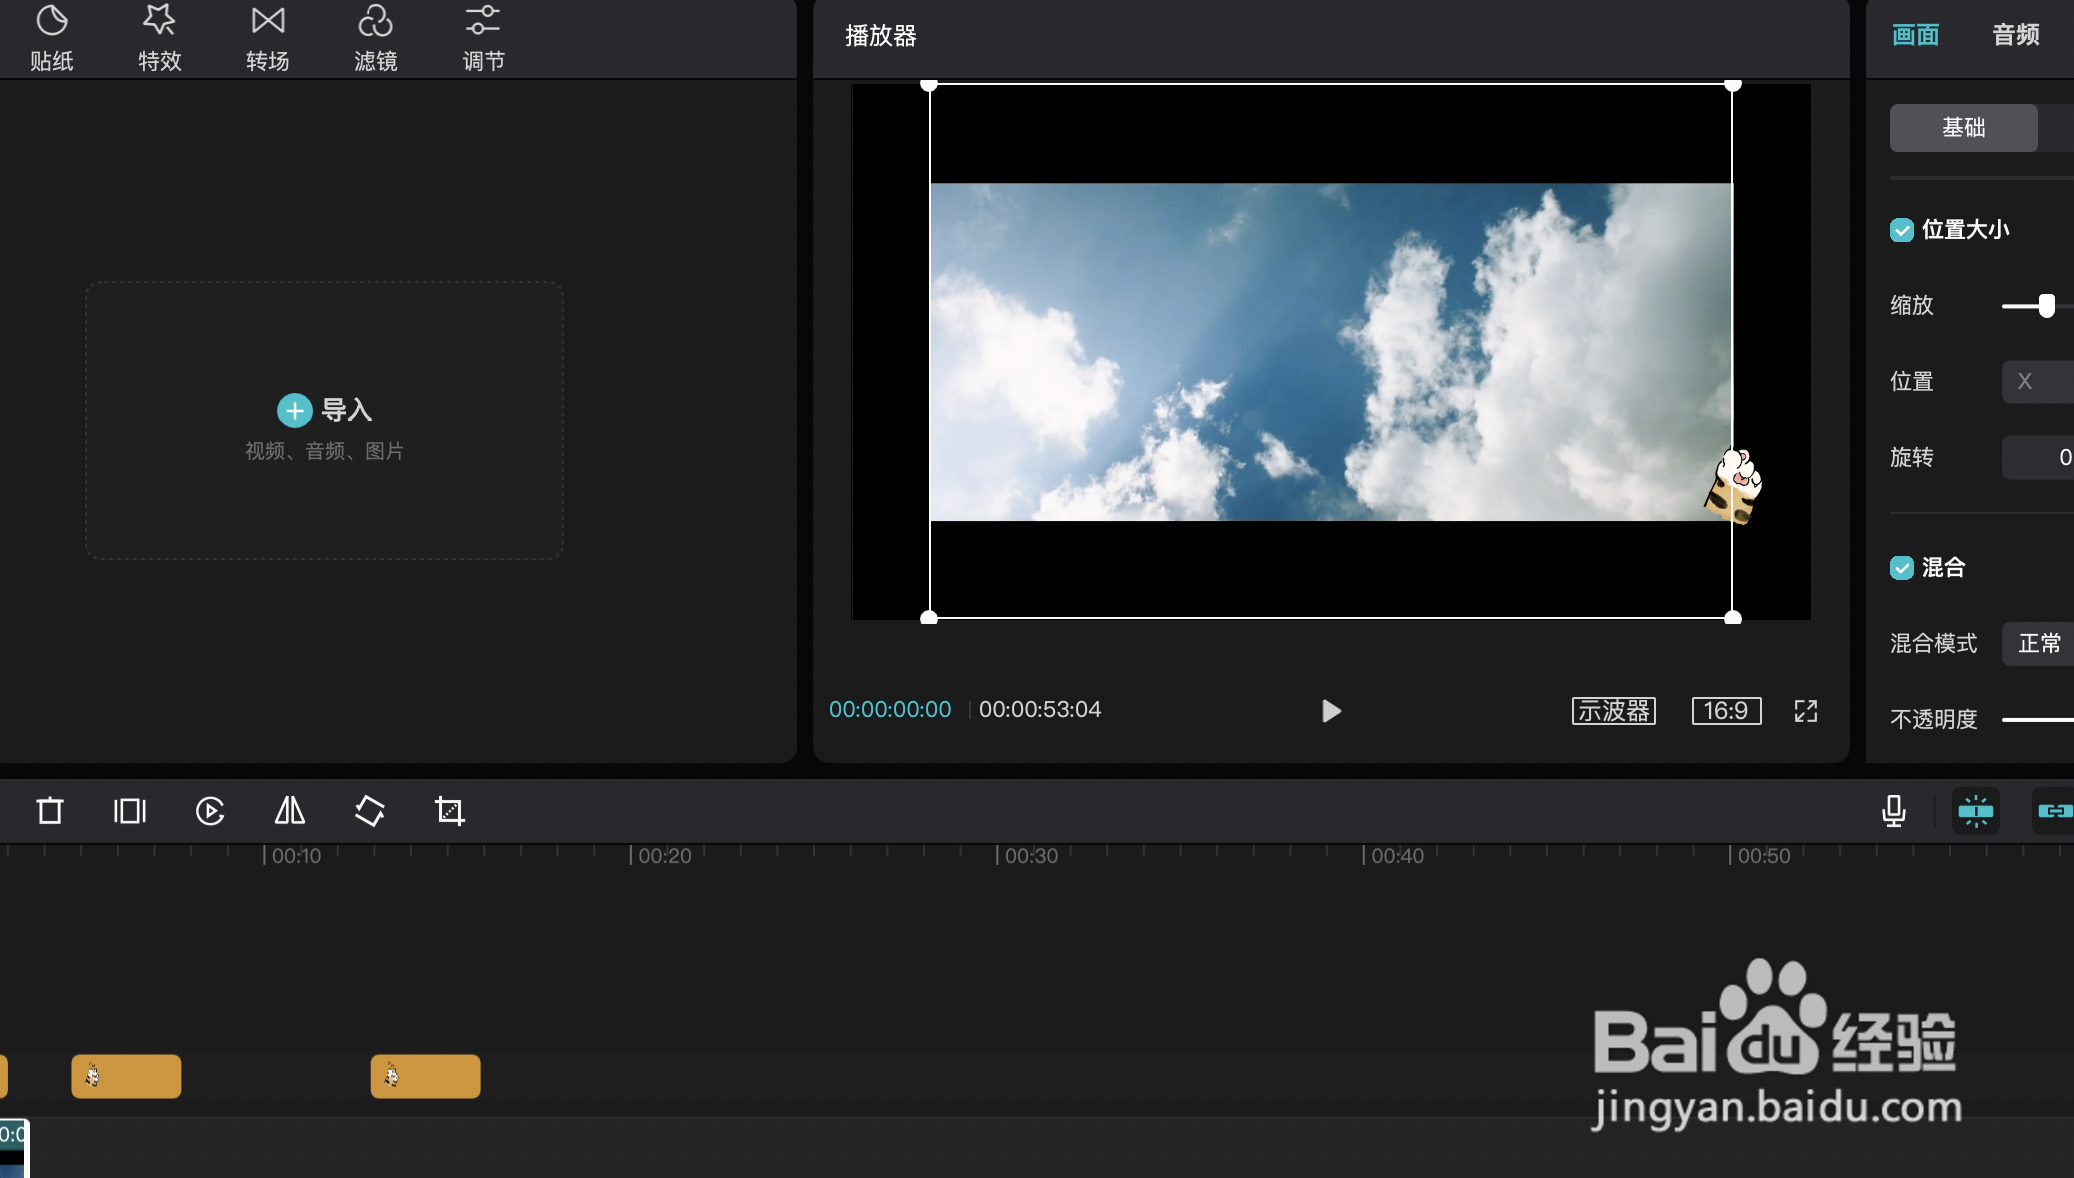Click the mirror flip icon
This screenshot has height=1178, width=2074.
point(290,811)
